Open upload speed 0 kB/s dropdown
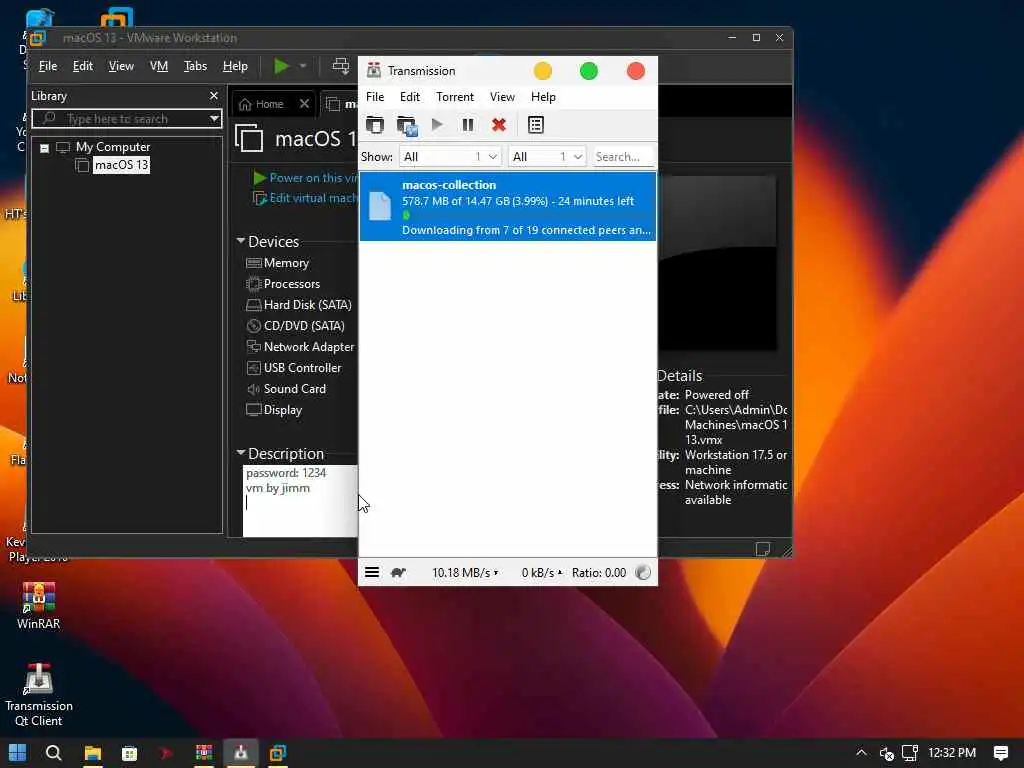The width and height of the screenshot is (1024, 768). click(x=541, y=573)
